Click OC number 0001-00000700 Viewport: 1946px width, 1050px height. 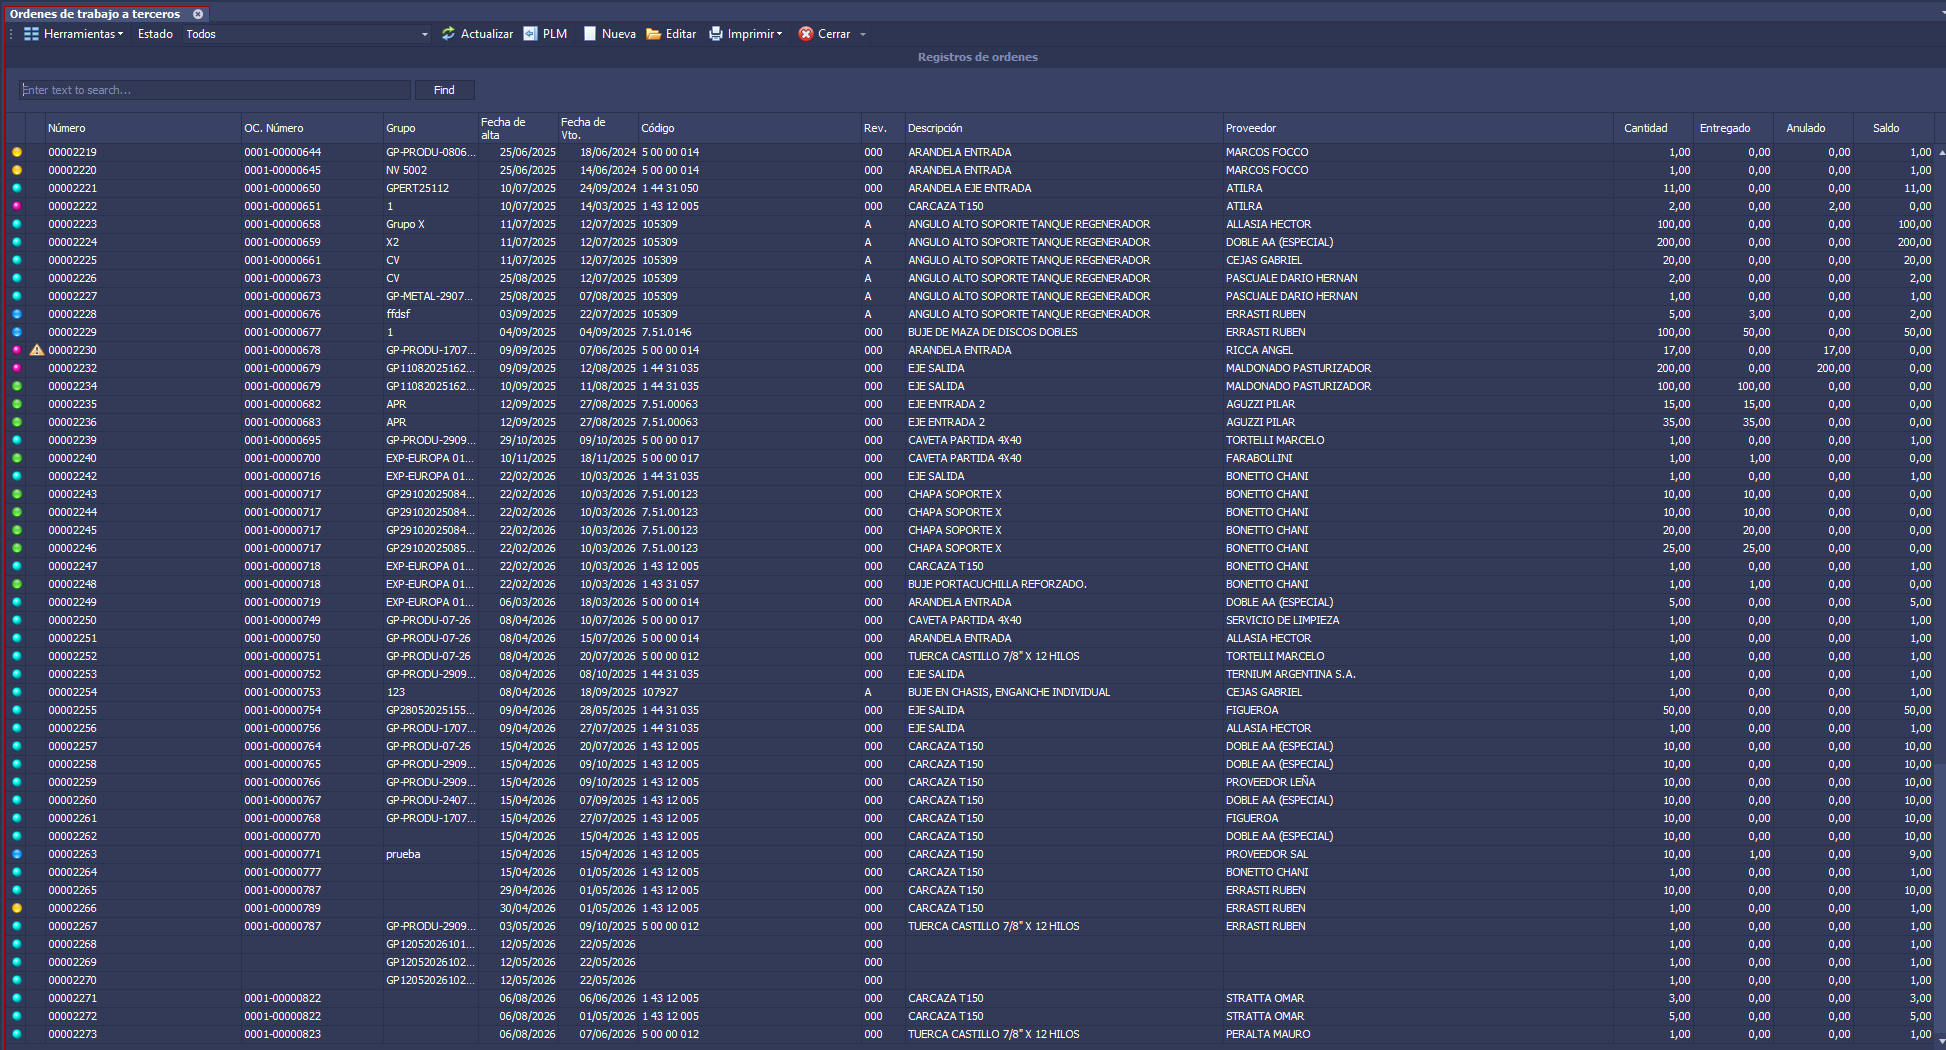[282, 458]
